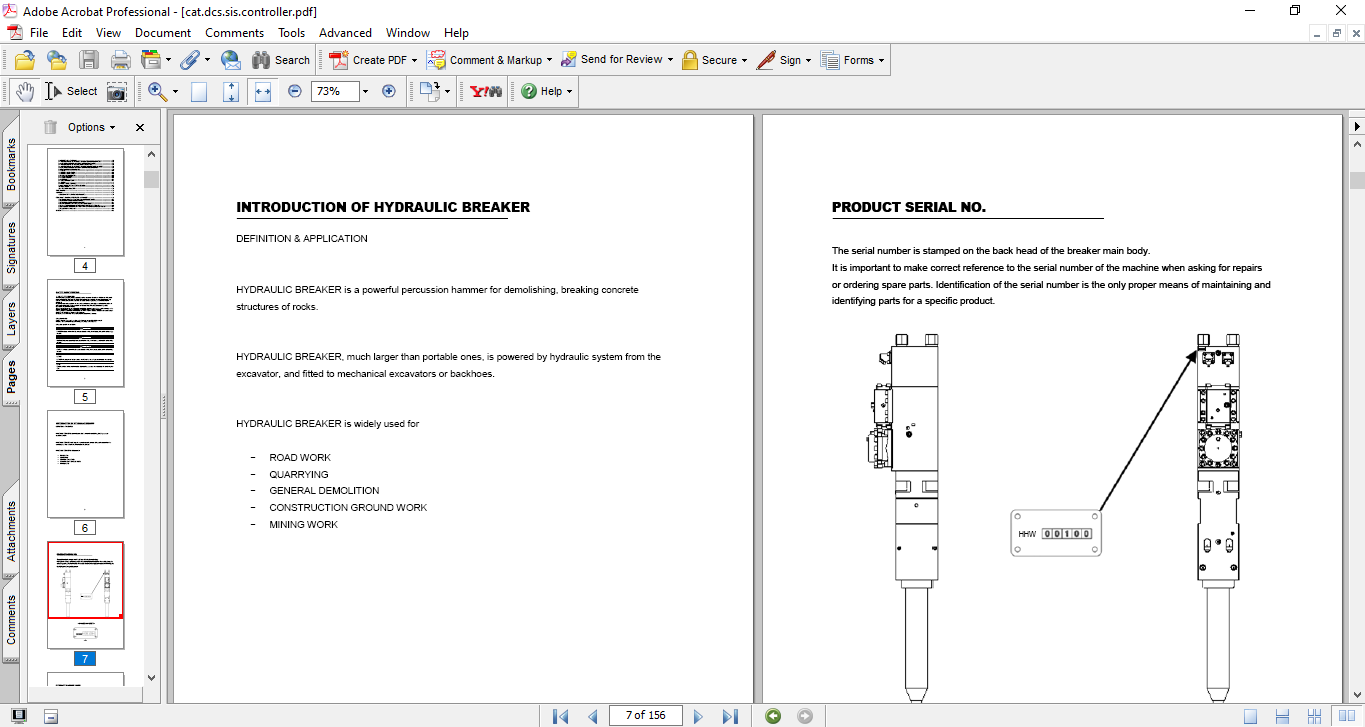The height and width of the screenshot is (727, 1365).
Task: Click the Save icon in toolbar
Action: tap(89, 60)
